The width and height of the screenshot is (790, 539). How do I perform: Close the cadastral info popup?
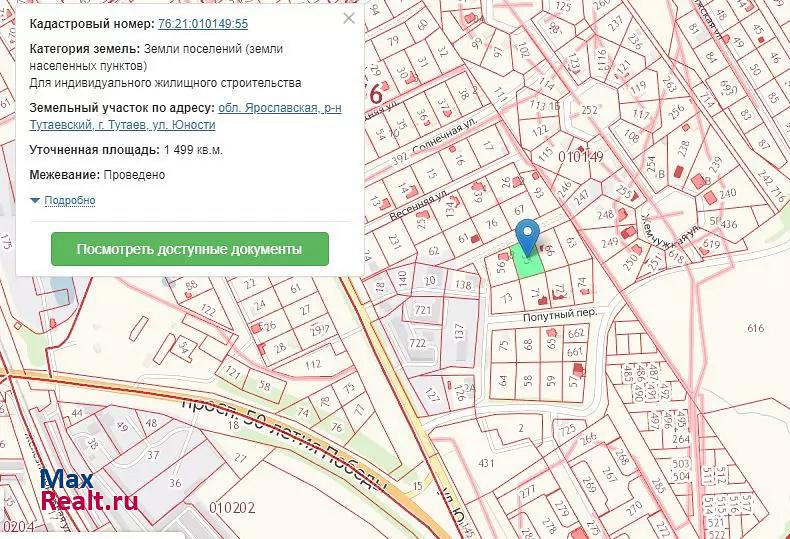click(348, 19)
